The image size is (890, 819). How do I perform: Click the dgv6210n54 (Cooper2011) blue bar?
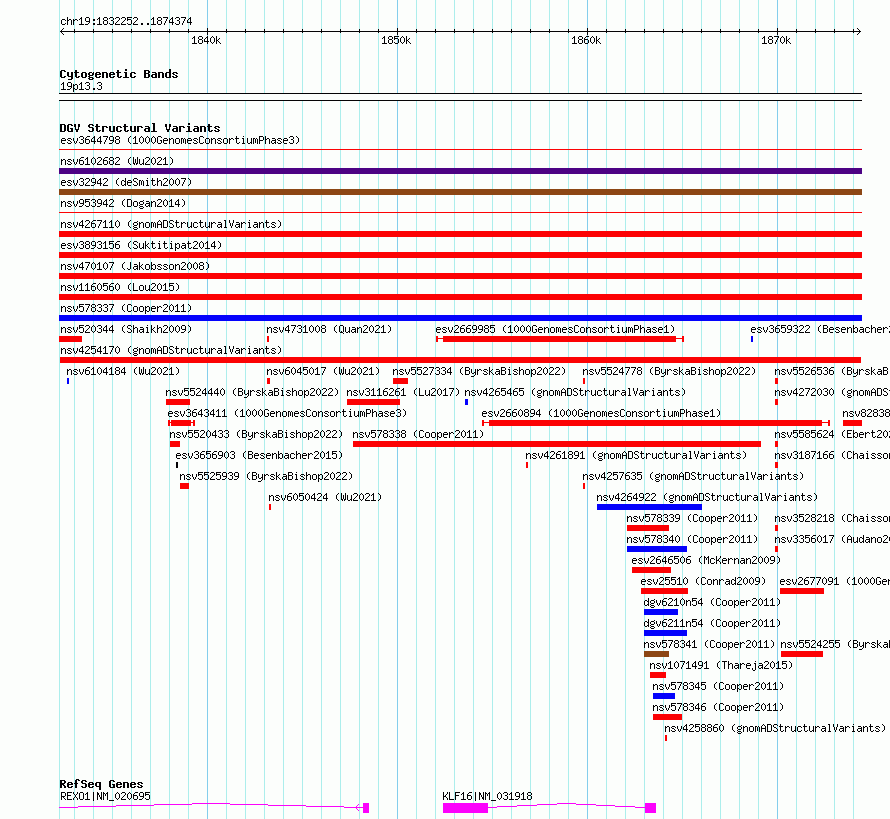point(661,612)
